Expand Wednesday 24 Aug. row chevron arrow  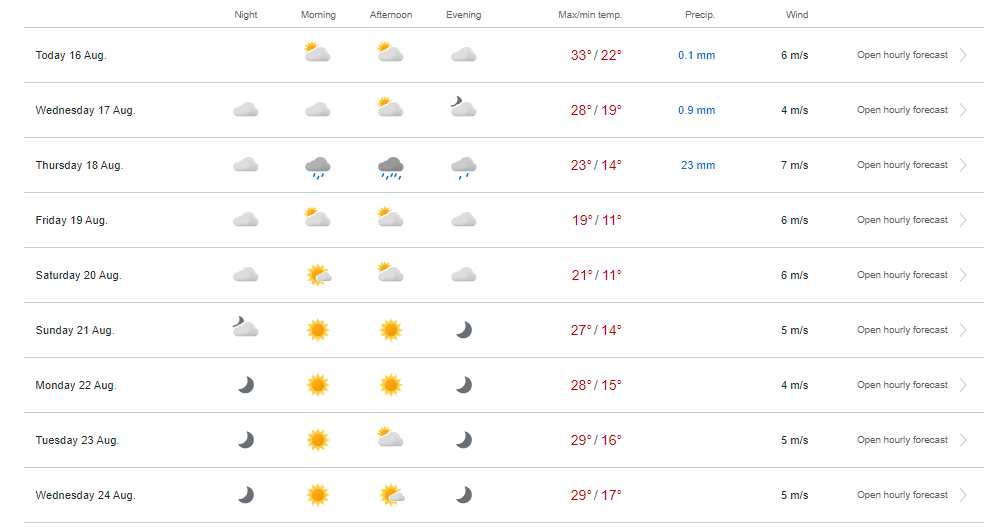pyautogui.click(x=963, y=495)
